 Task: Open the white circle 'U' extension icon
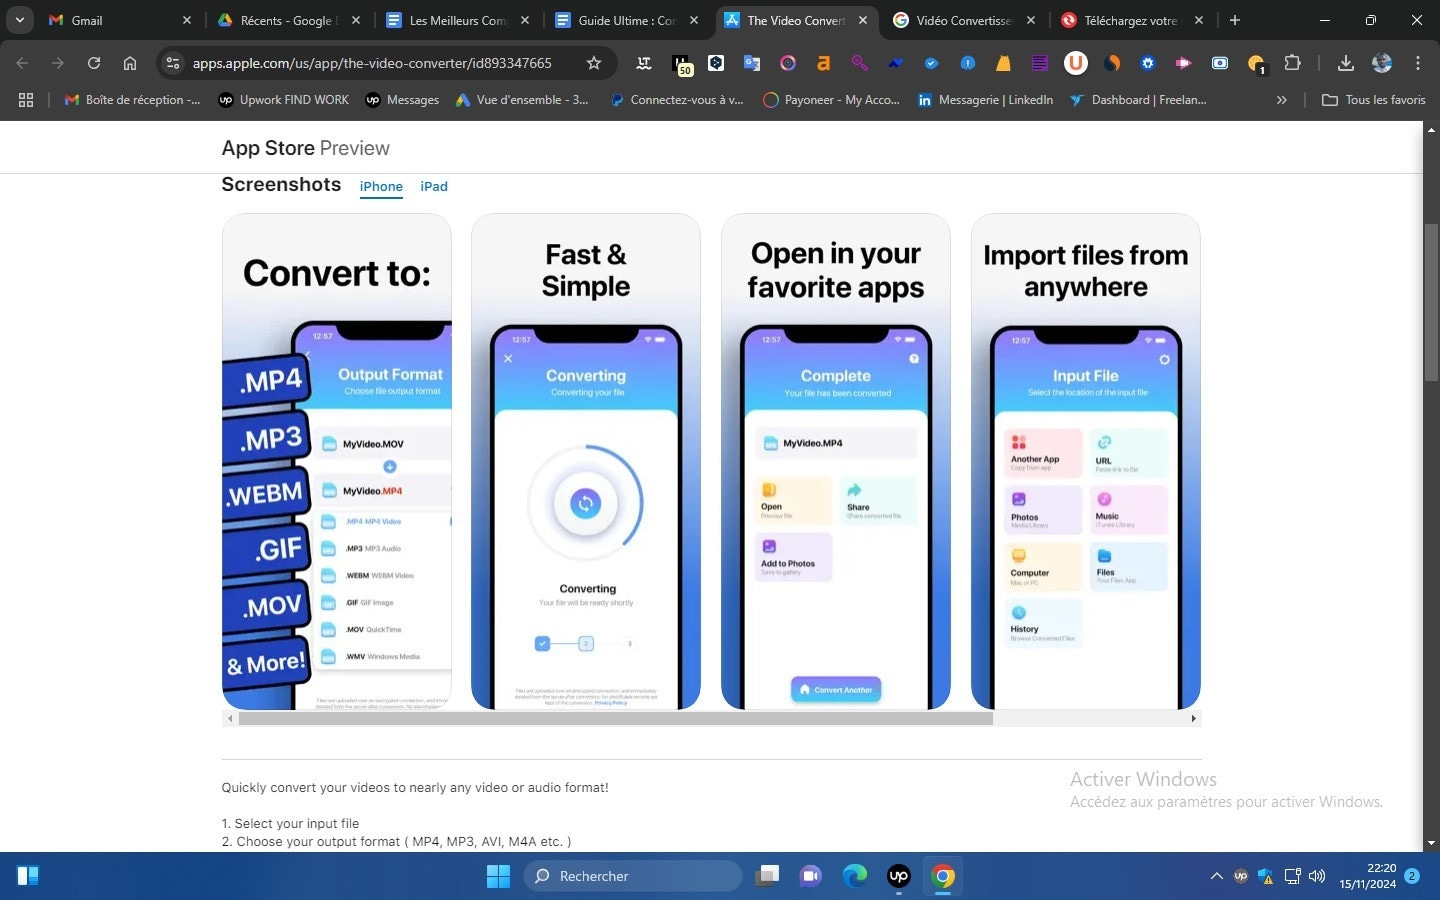(x=1076, y=63)
